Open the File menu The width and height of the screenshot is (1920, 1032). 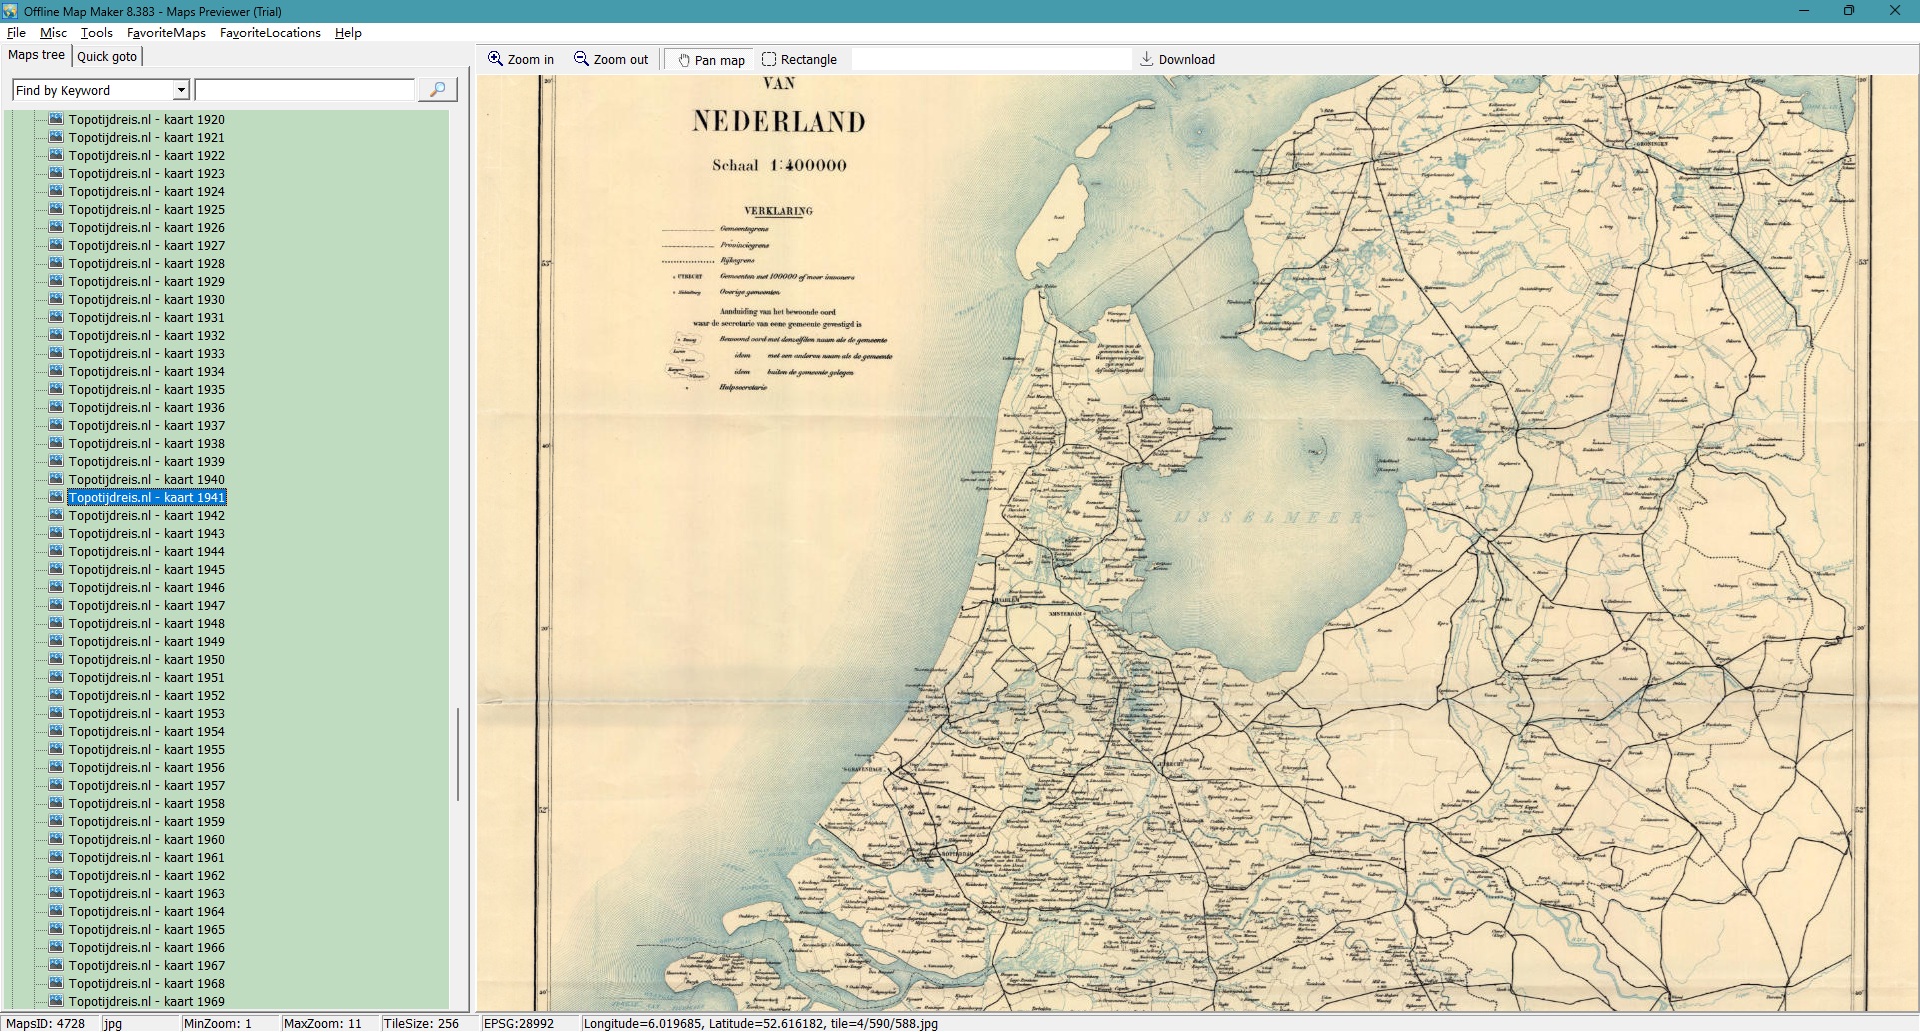click(16, 33)
